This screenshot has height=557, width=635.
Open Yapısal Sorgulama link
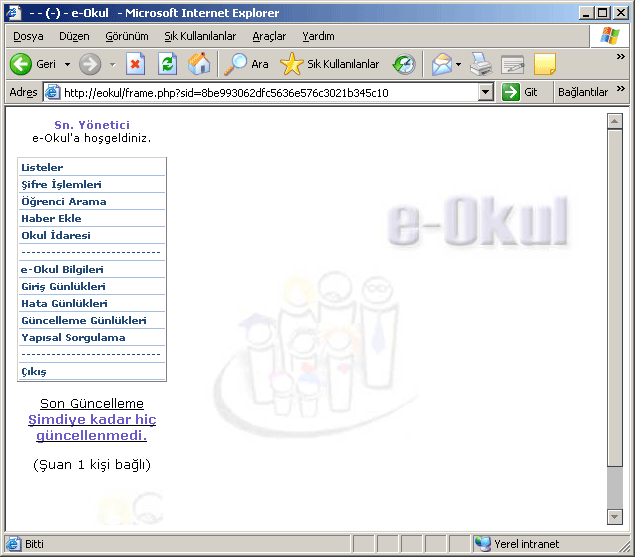[73, 337]
